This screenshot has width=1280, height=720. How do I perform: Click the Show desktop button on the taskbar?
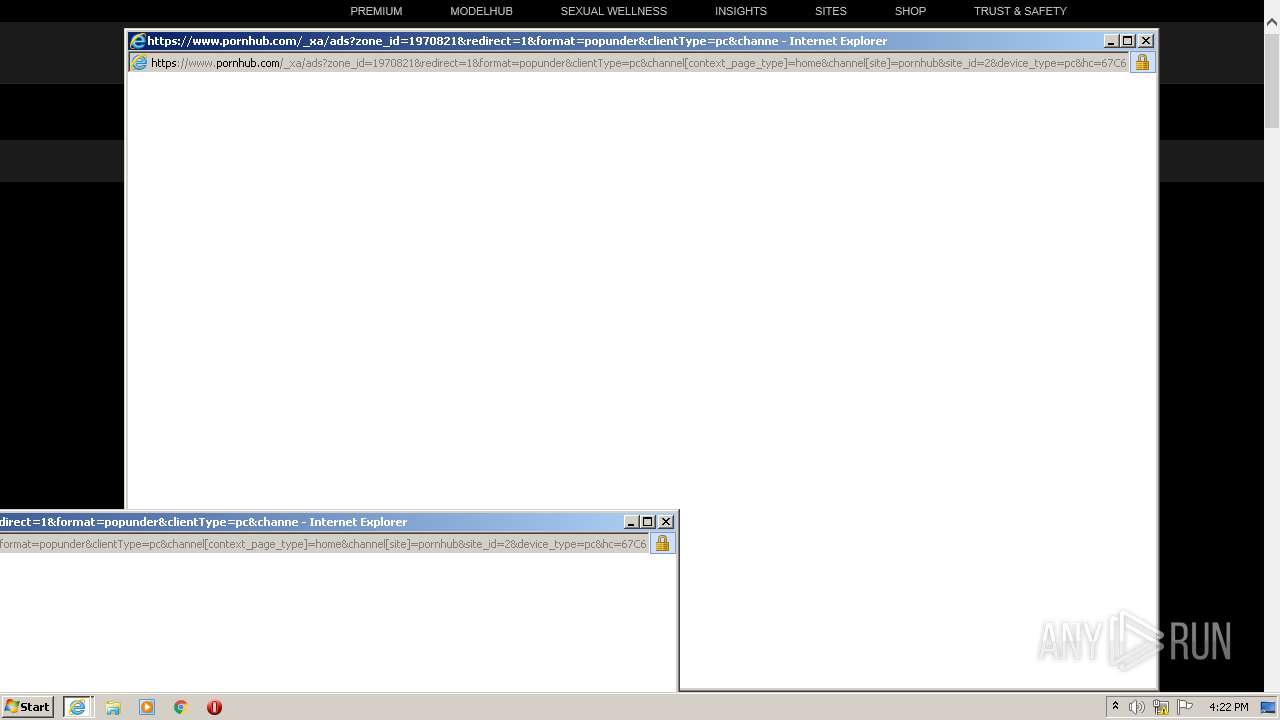tap(1269, 707)
